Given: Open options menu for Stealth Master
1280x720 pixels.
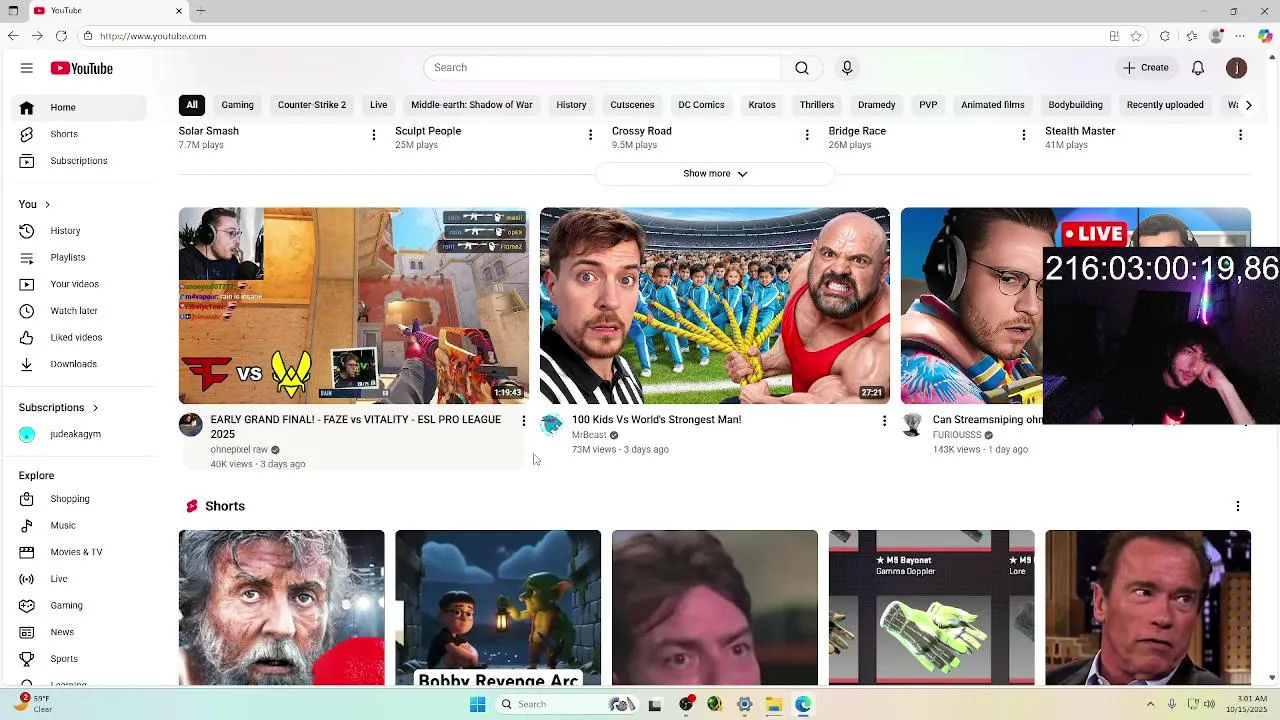Looking at the screenshot, I should (x=1240, y=135).
